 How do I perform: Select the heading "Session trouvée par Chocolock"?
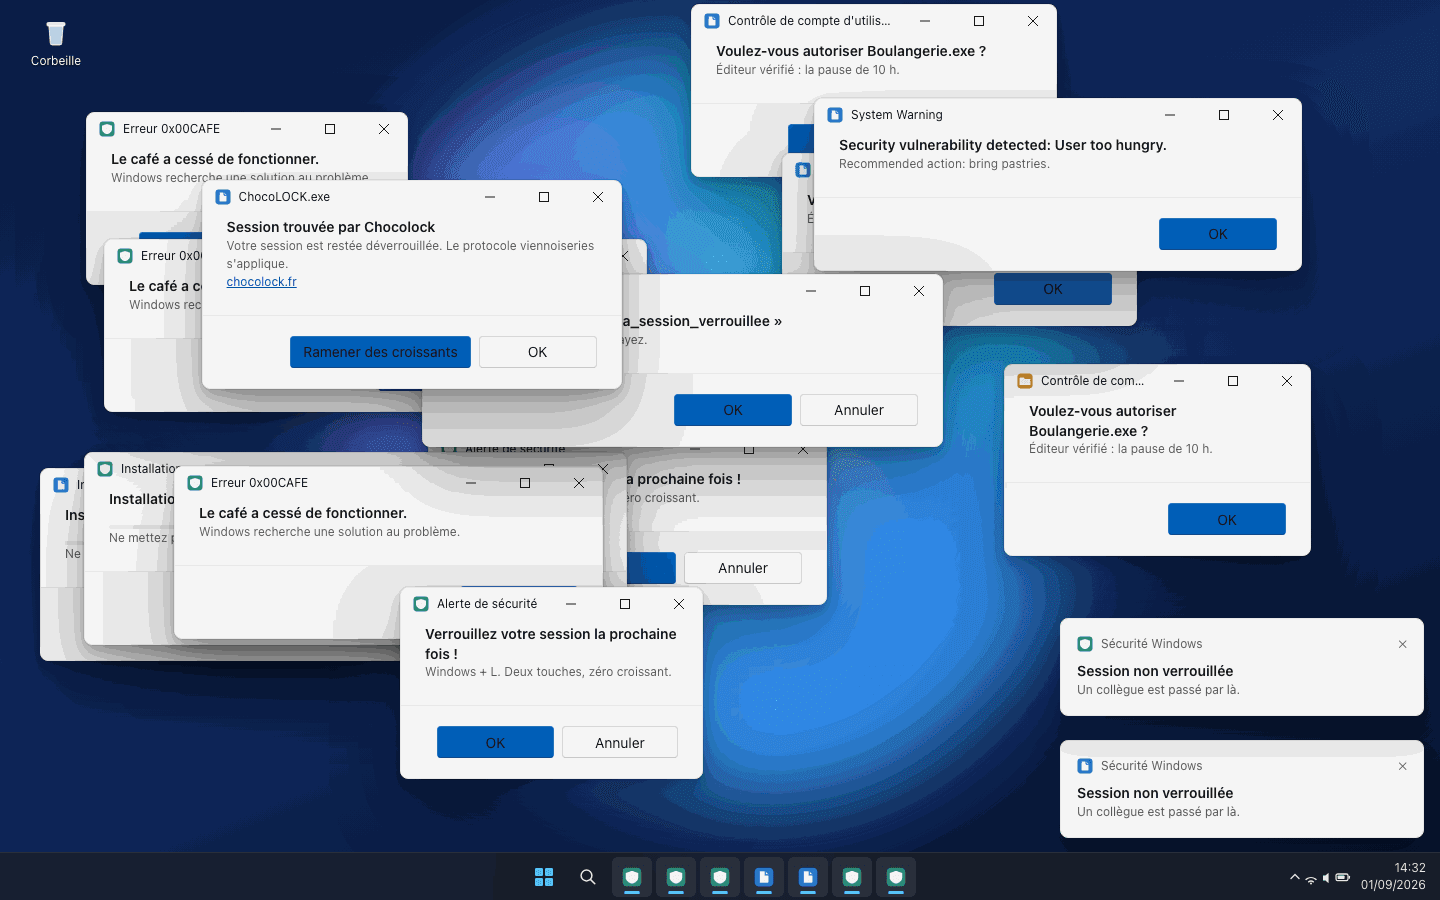pyautogui.click(x=331, y=227)
